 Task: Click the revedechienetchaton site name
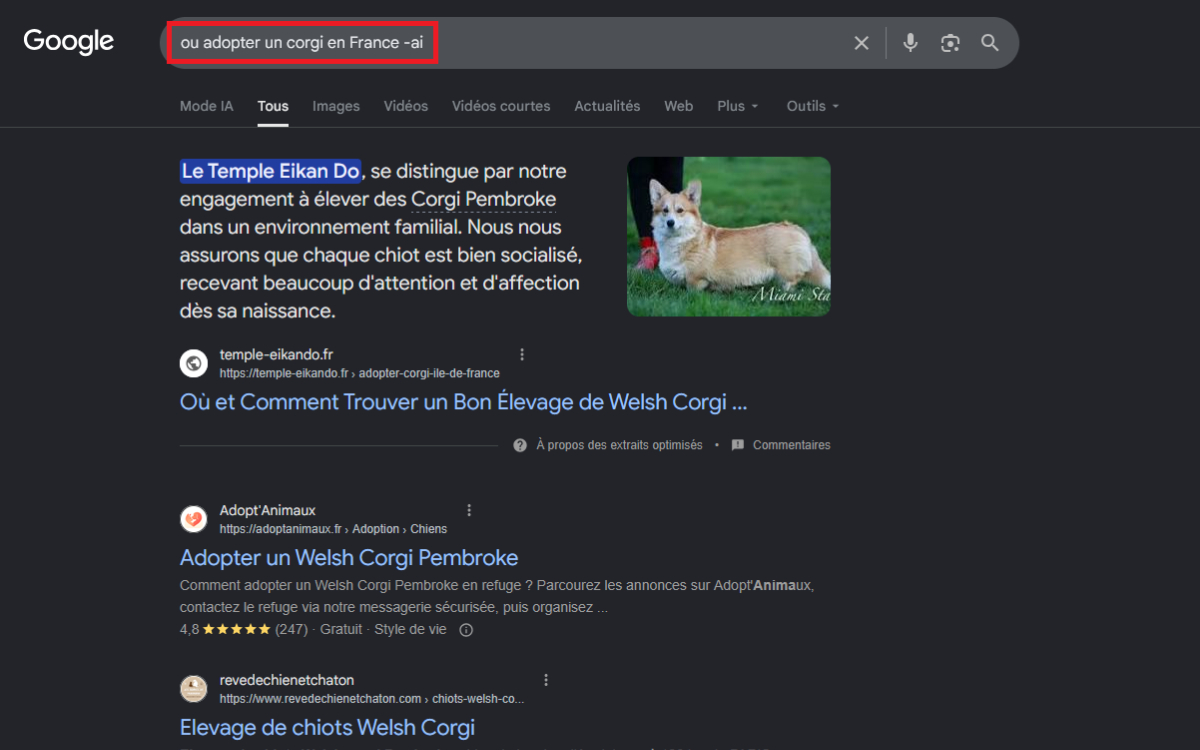pos(287,680)
